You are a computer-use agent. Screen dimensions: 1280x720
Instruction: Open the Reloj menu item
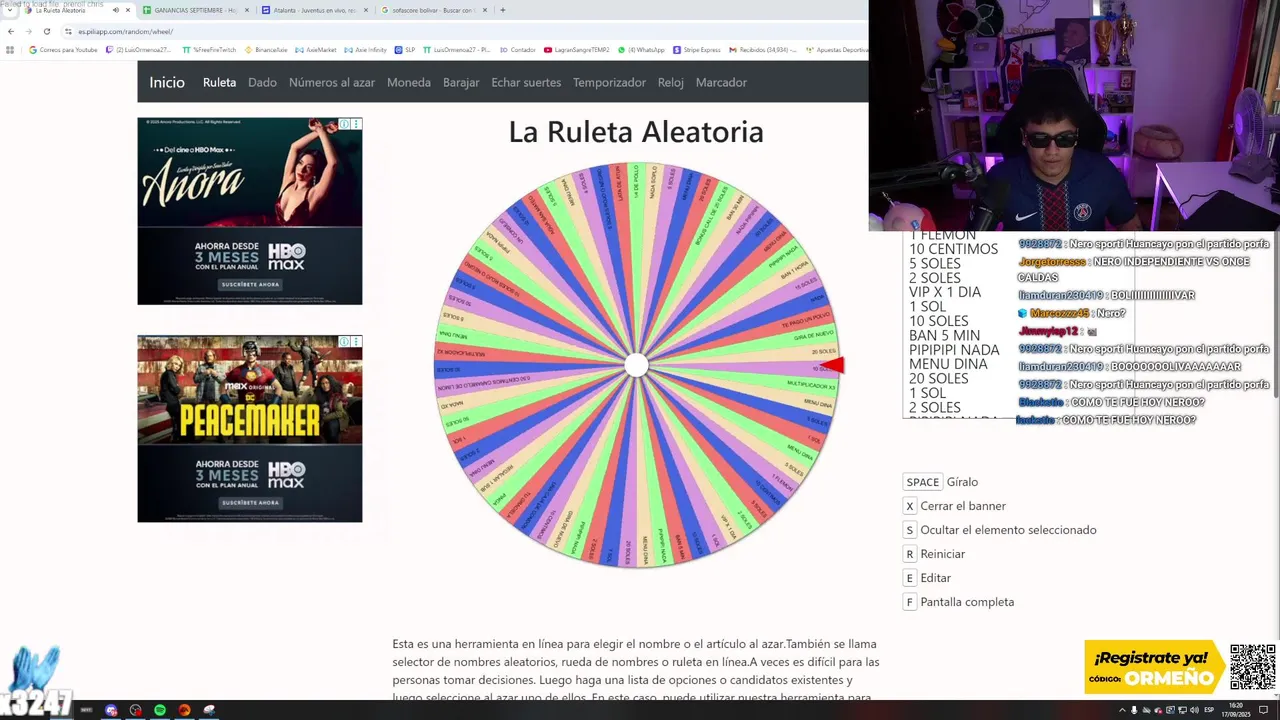671,82
